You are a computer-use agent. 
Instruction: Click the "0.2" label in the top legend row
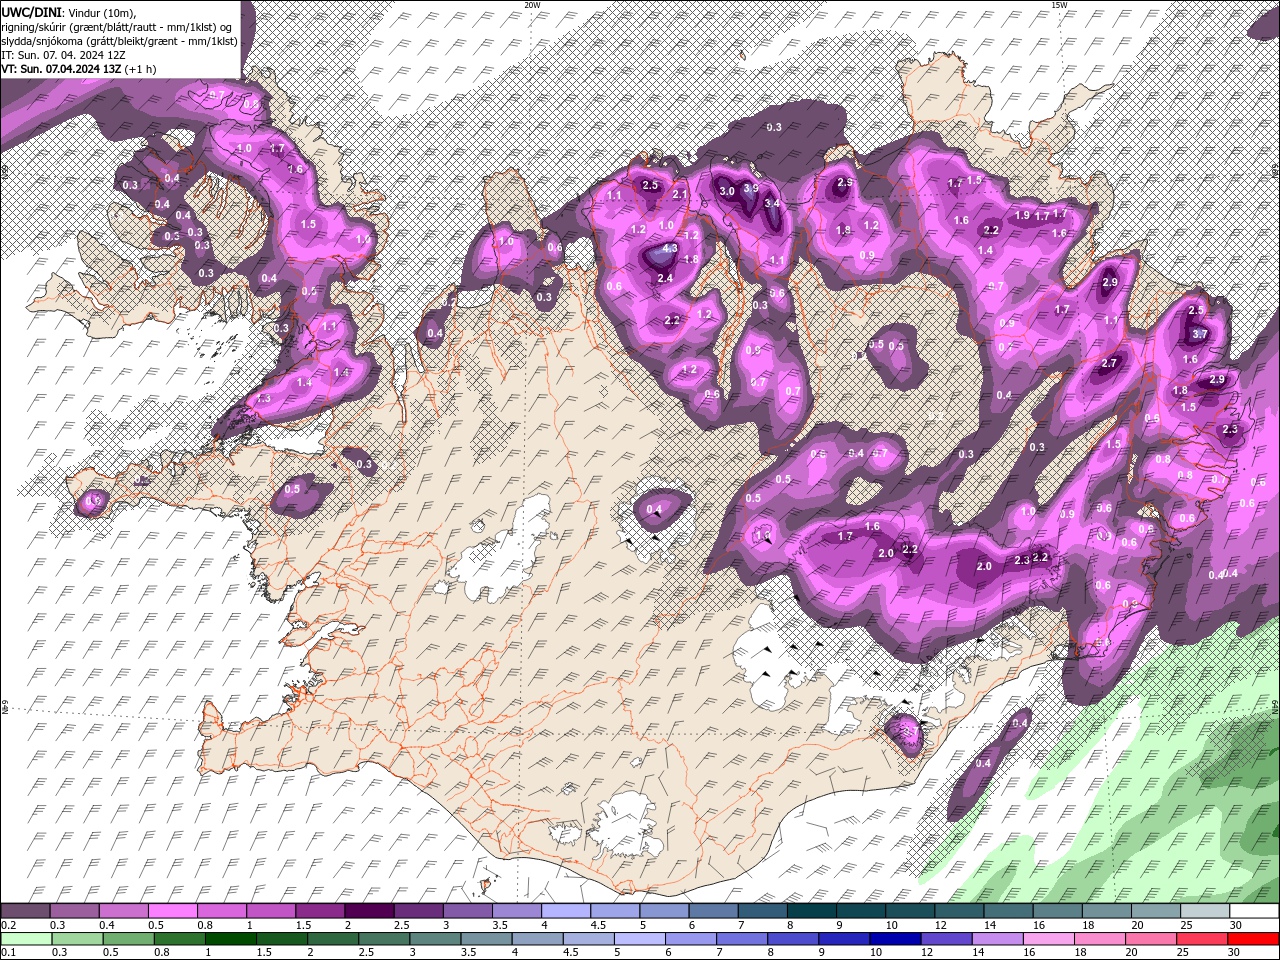pos(8,925)
